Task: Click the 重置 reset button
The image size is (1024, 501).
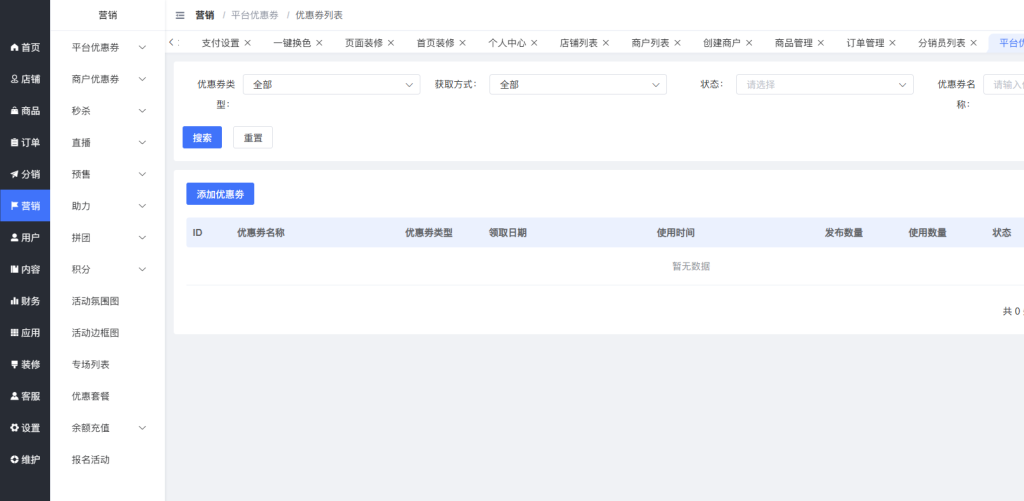Action: tap(253, 137)
